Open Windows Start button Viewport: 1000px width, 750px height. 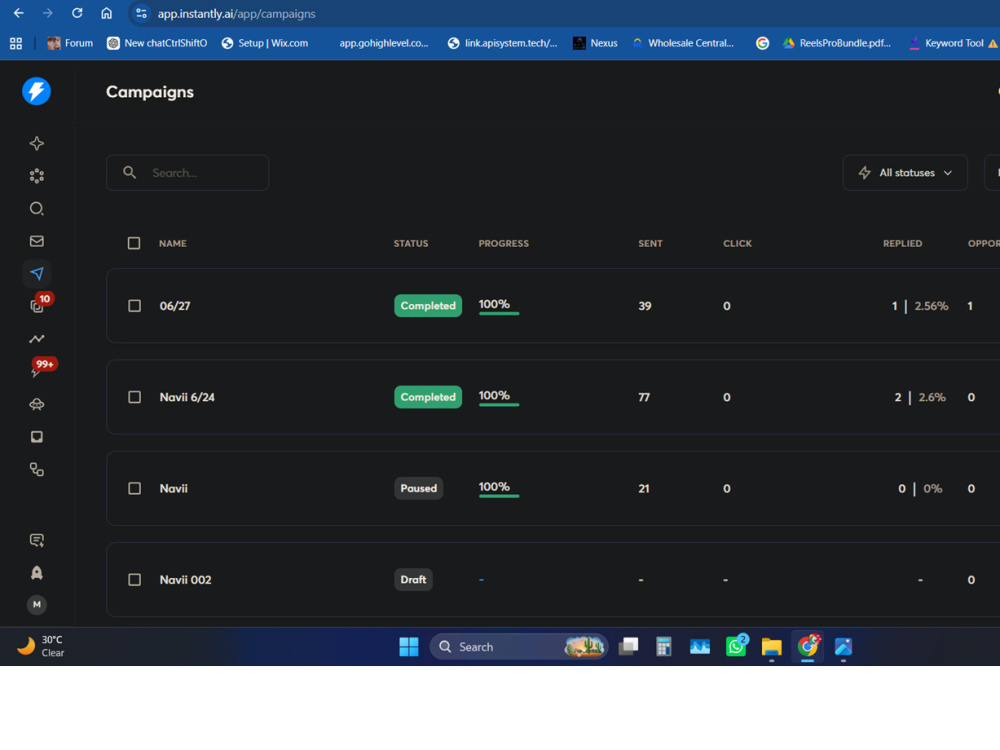[409, 647]
